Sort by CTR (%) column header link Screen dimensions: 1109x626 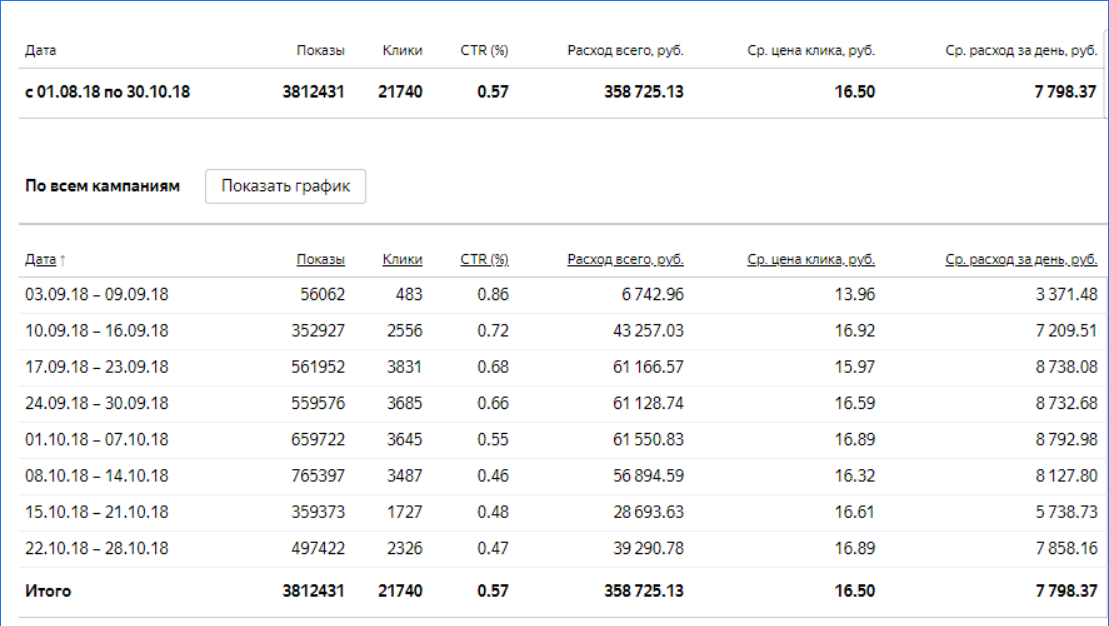click(x=484, y=260)
